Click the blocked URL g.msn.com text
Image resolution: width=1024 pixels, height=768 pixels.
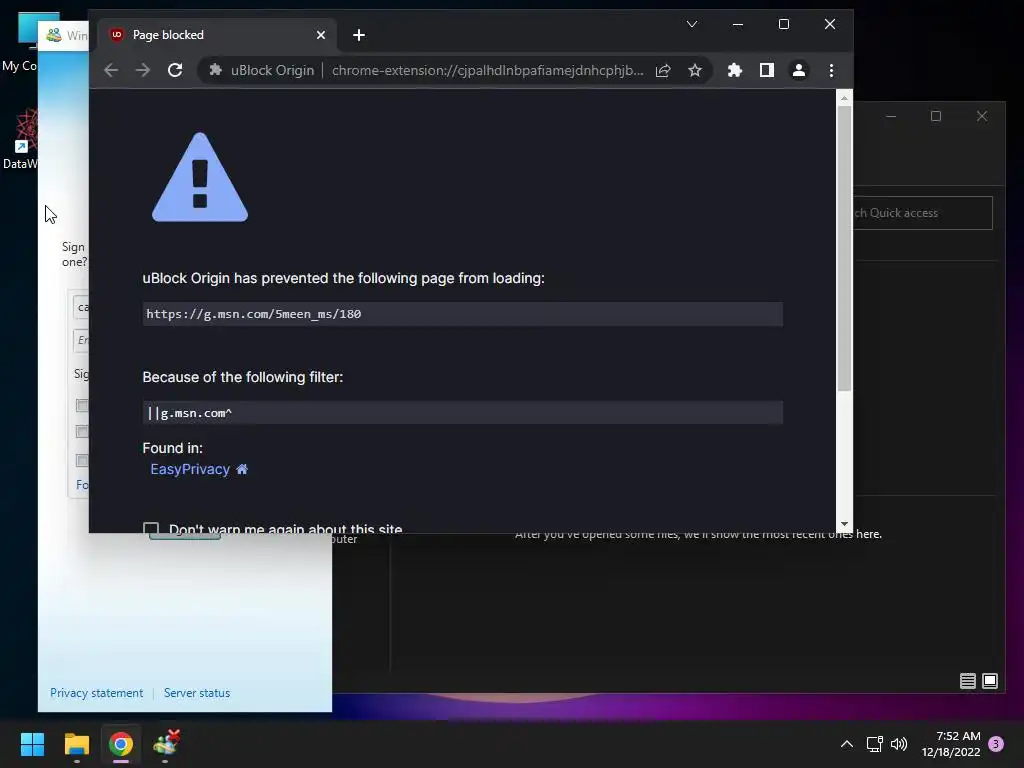(253, 314)
